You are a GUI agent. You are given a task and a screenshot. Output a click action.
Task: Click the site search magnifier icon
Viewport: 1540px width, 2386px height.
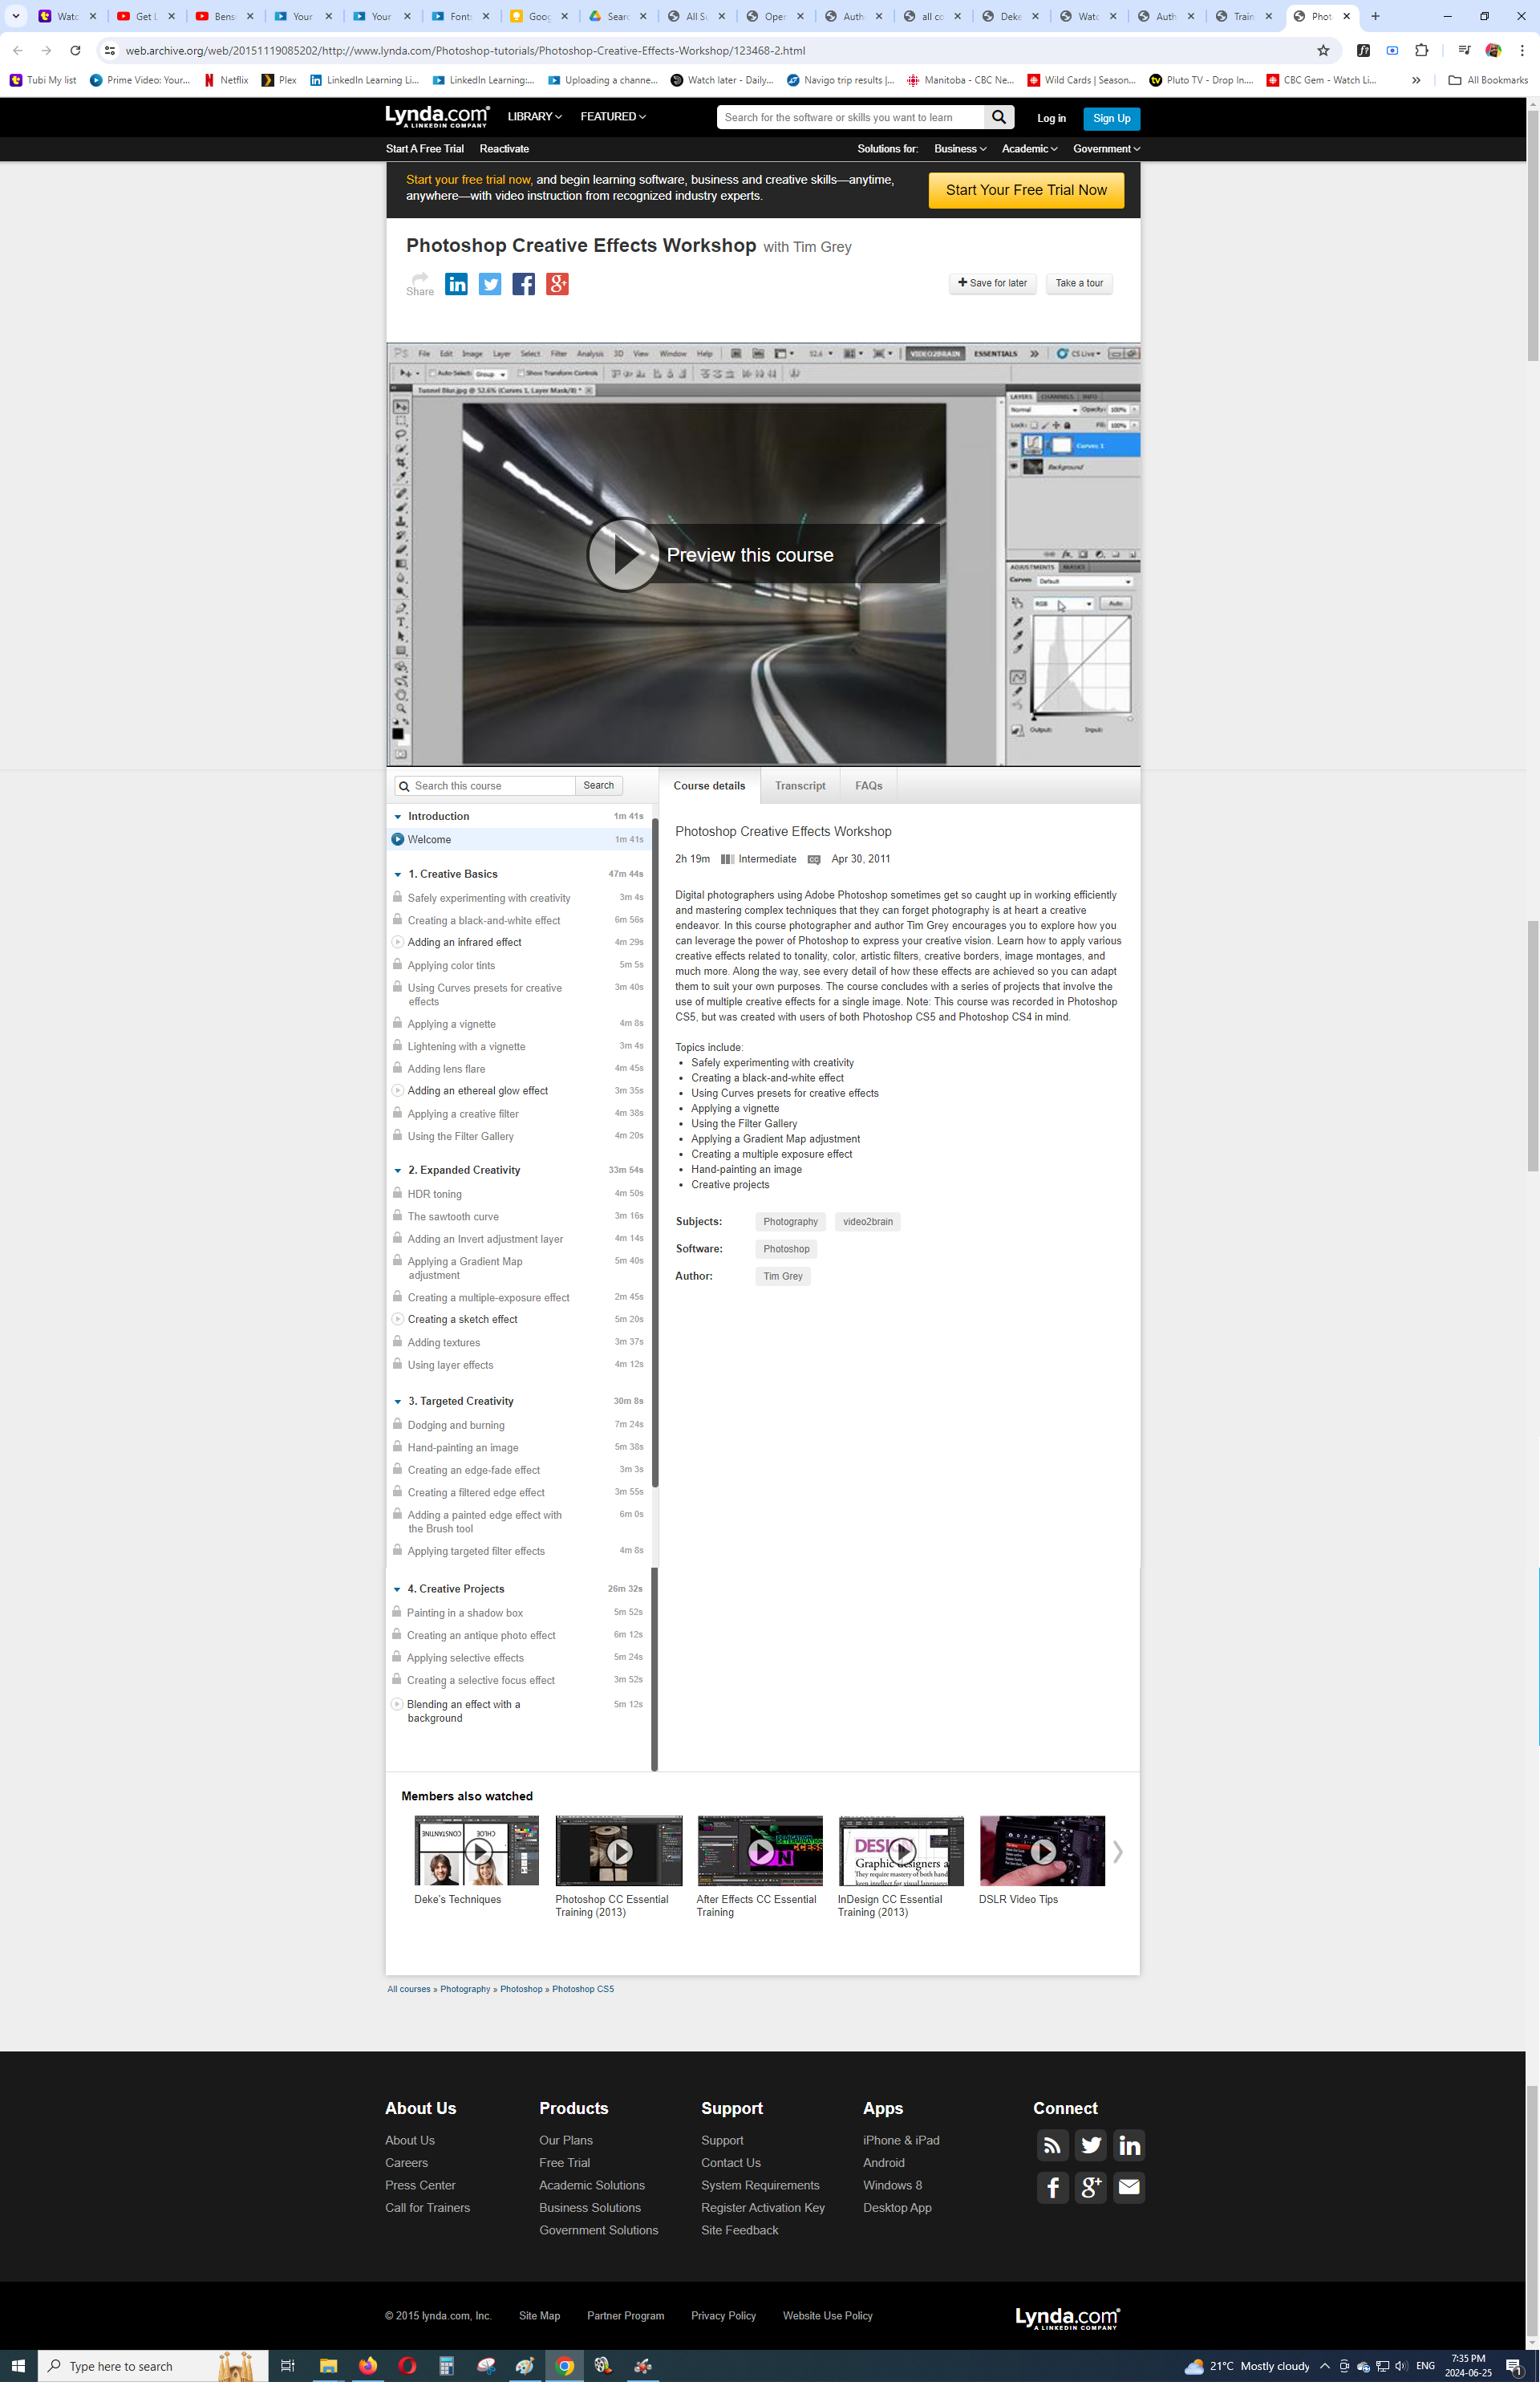(998, 118)
